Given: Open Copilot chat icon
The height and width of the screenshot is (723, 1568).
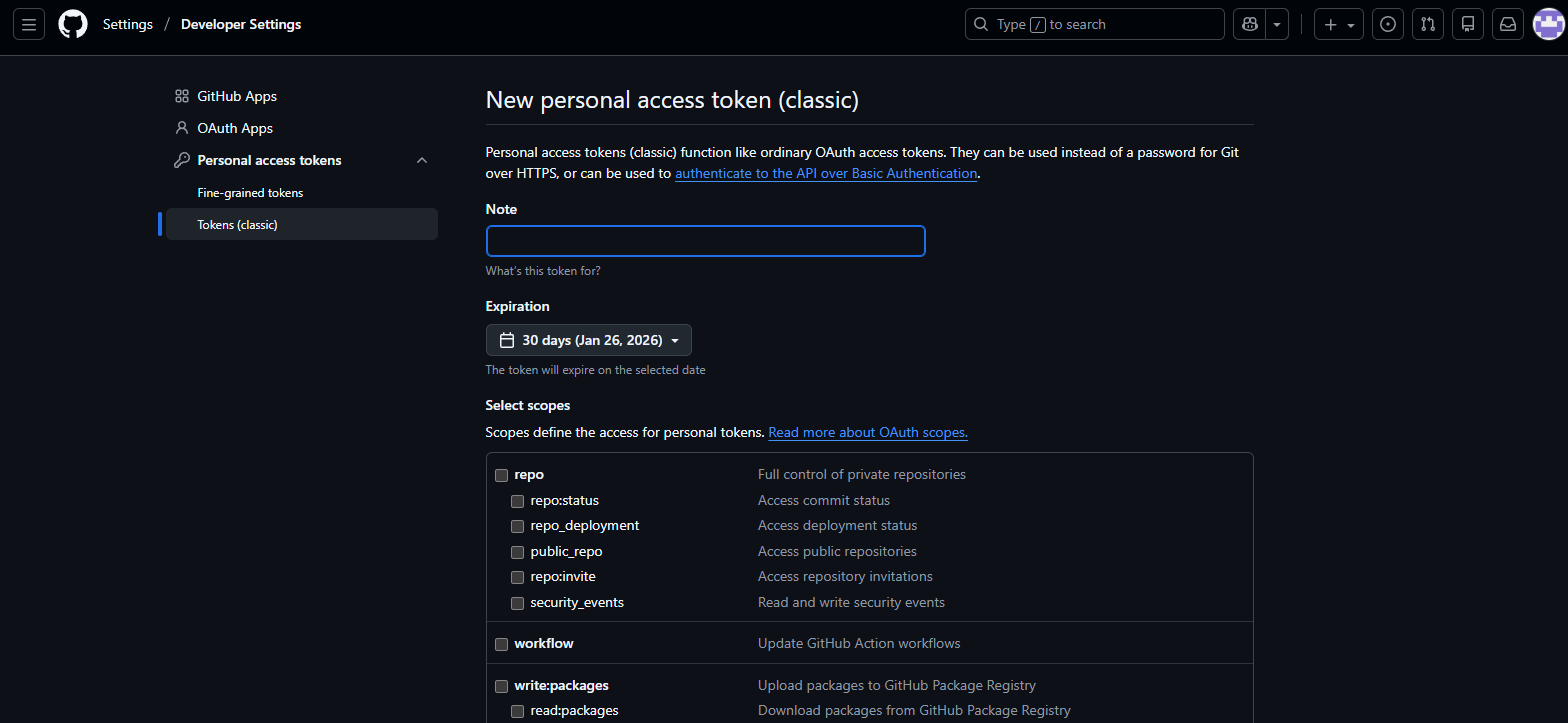Looking at the screenshot, I should [x=1249, y=24].
